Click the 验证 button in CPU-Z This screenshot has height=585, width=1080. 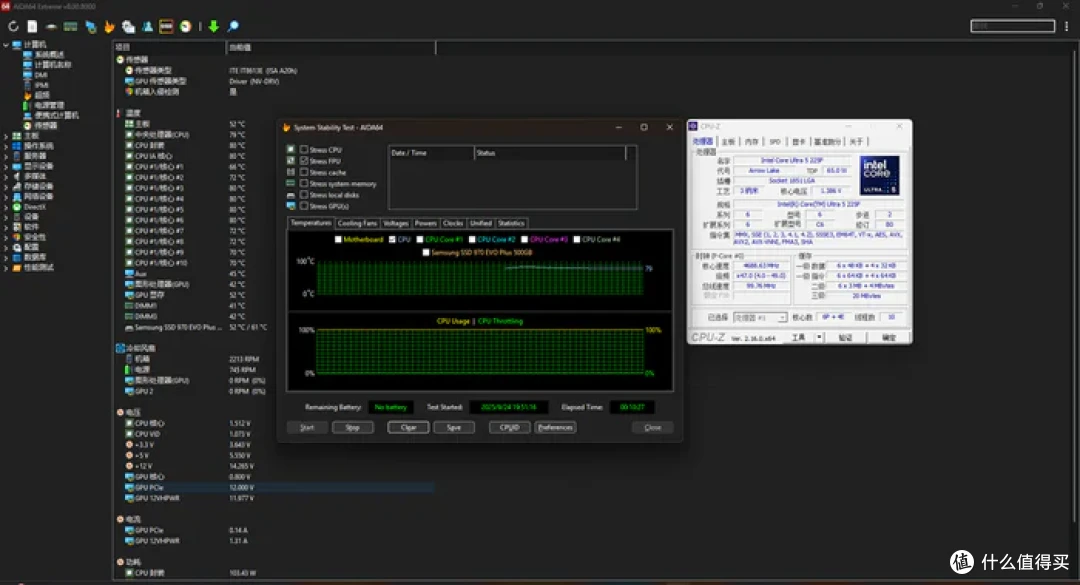tap(845, 338)
